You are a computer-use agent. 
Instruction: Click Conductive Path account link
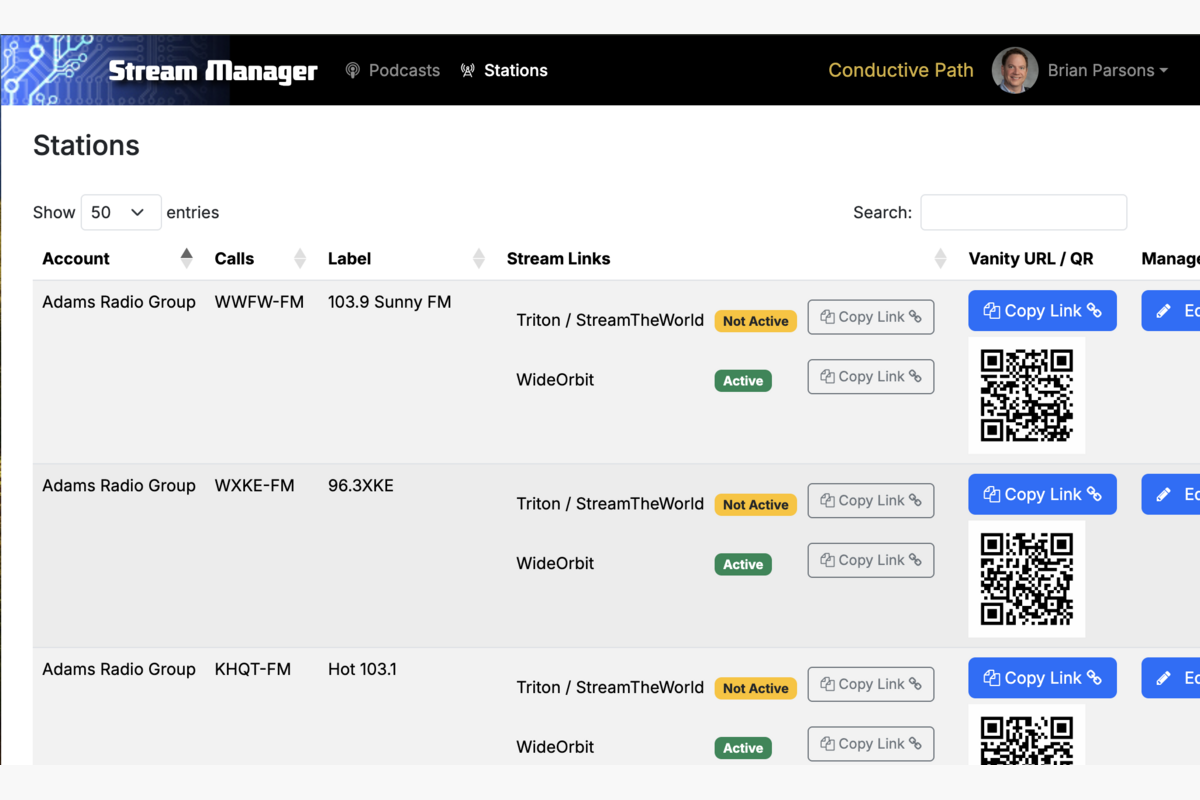[x=900, y=70]
